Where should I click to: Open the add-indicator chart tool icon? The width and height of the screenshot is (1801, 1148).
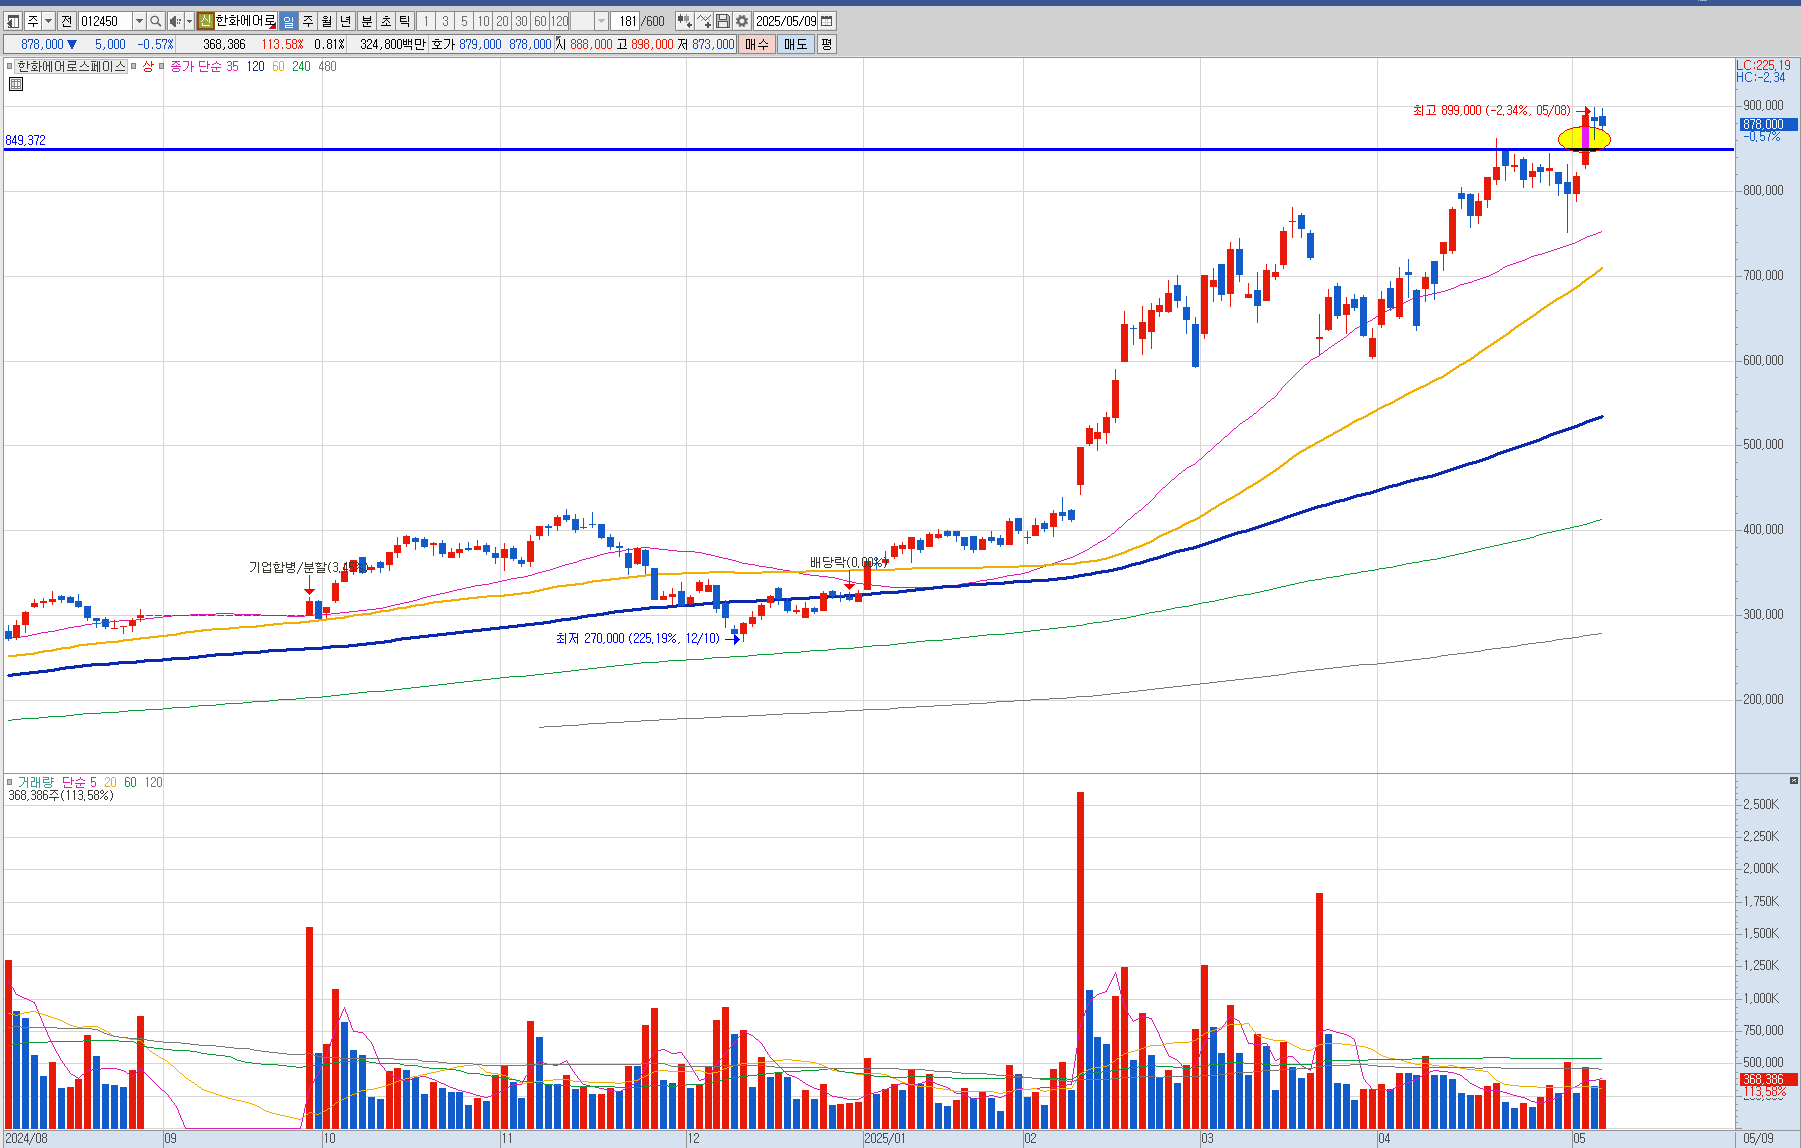tap(685, 21)
